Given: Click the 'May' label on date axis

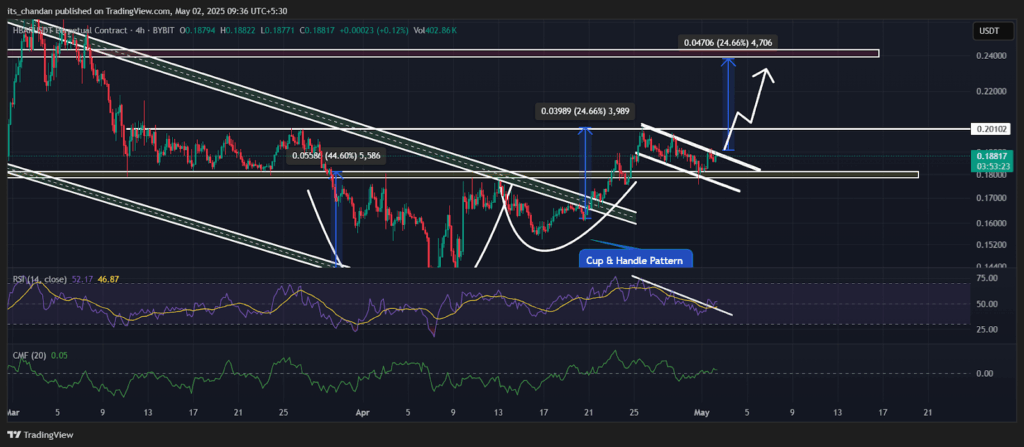Looking at the screenshot, I should coord(702,413).
